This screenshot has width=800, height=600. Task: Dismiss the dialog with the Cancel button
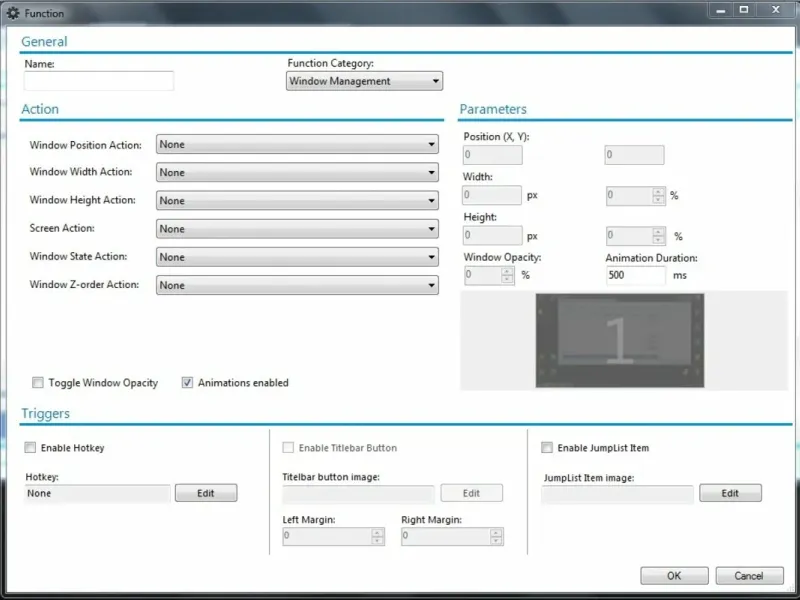[x=749, y=576]
